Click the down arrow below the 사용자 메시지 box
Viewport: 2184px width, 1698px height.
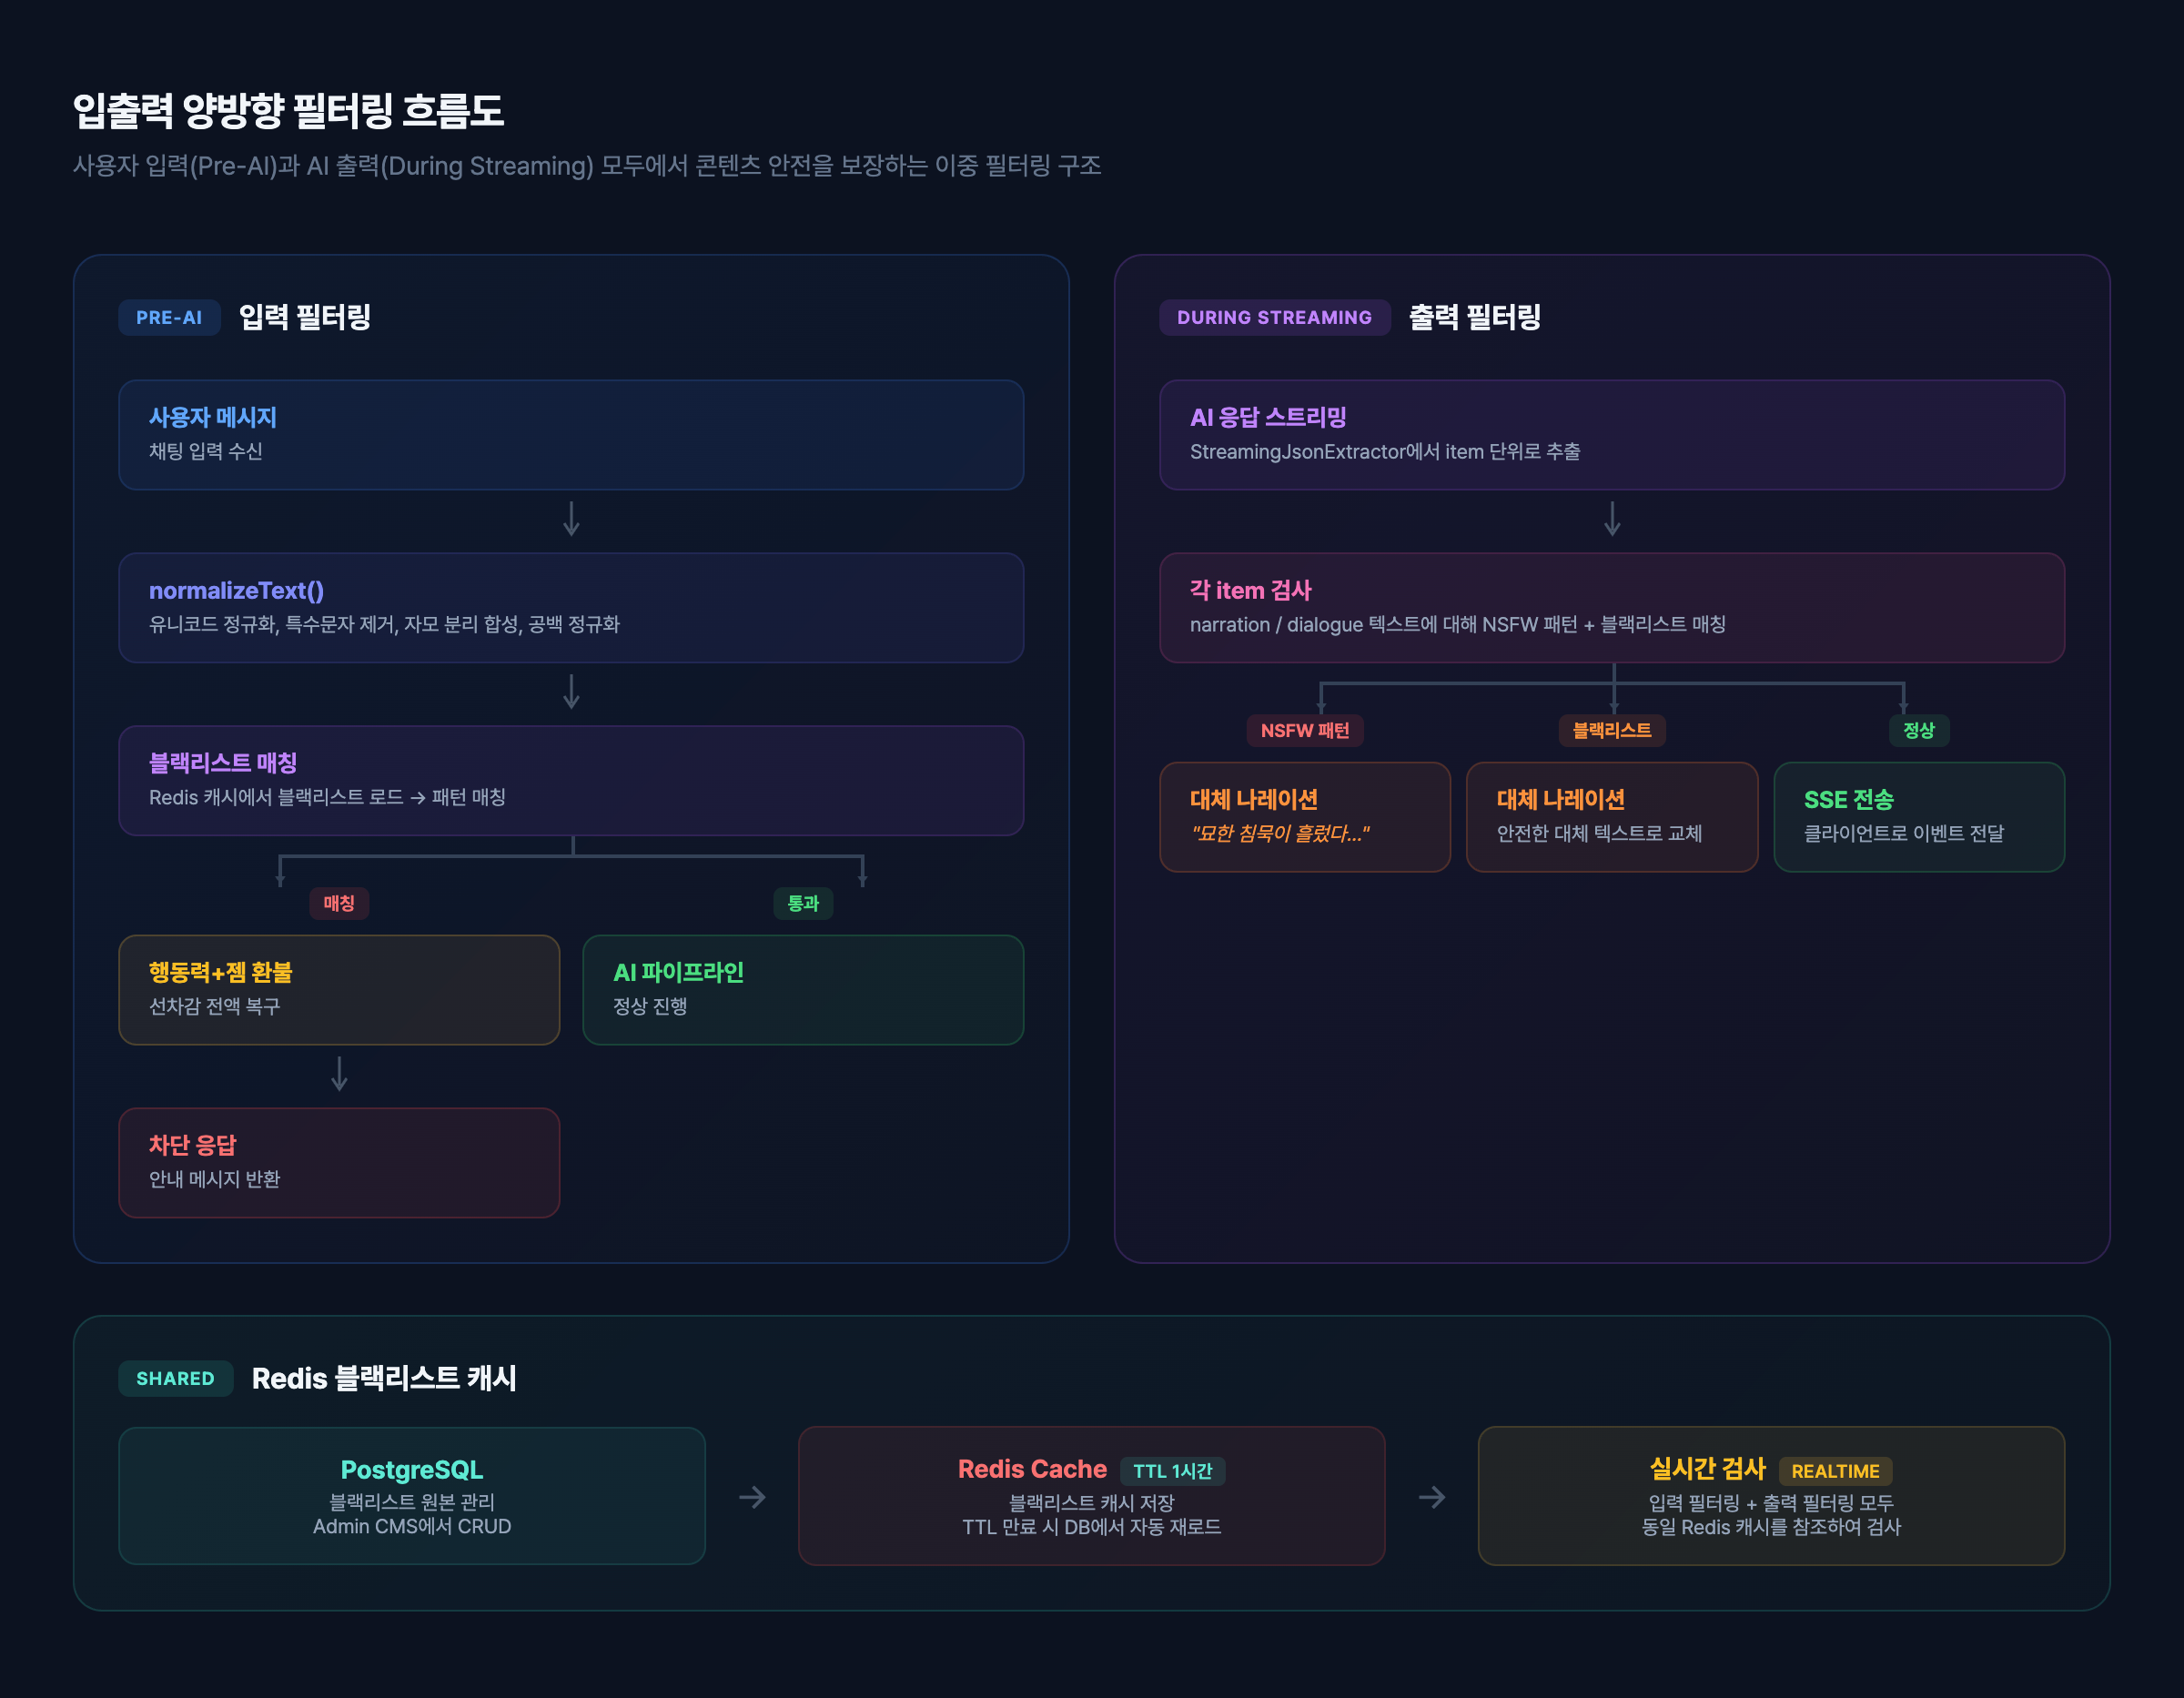pyautogui.click(x=571, y=519)
